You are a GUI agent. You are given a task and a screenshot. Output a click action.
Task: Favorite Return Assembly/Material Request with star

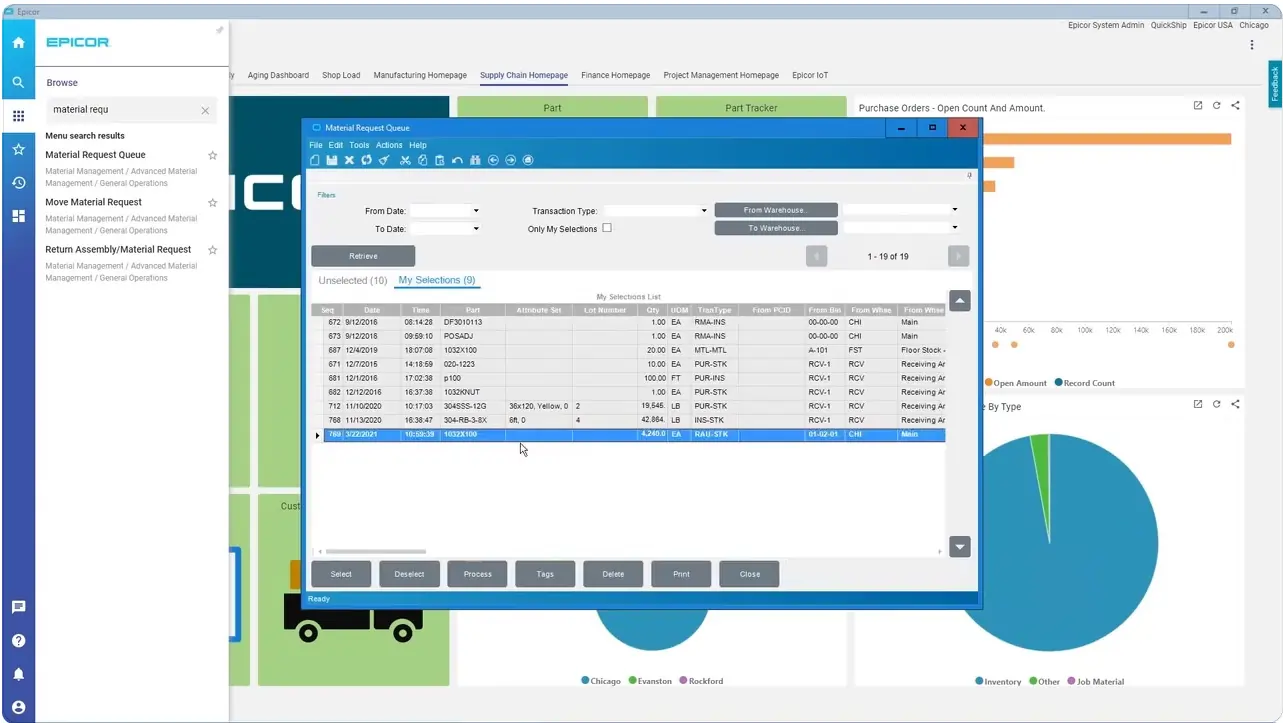point(212,250)
